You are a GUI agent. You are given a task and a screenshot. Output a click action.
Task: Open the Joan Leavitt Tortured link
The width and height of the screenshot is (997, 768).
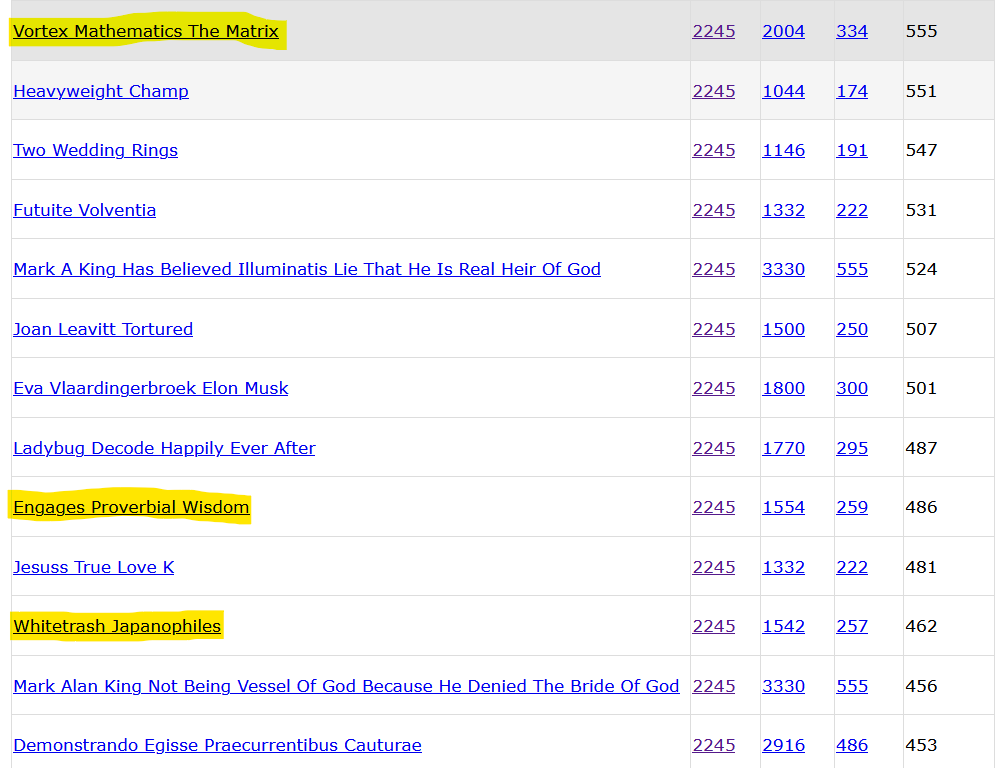point(103,329)
